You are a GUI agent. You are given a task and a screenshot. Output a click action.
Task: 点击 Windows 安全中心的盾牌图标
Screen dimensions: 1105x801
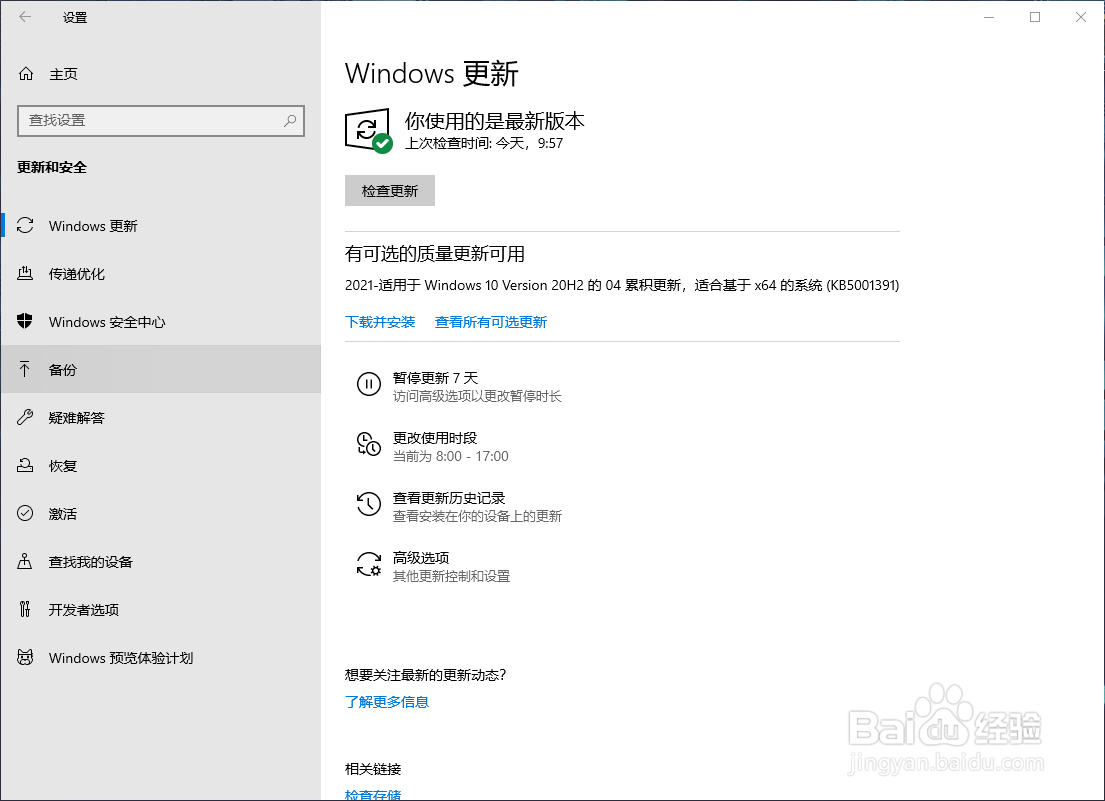(25, 321)
